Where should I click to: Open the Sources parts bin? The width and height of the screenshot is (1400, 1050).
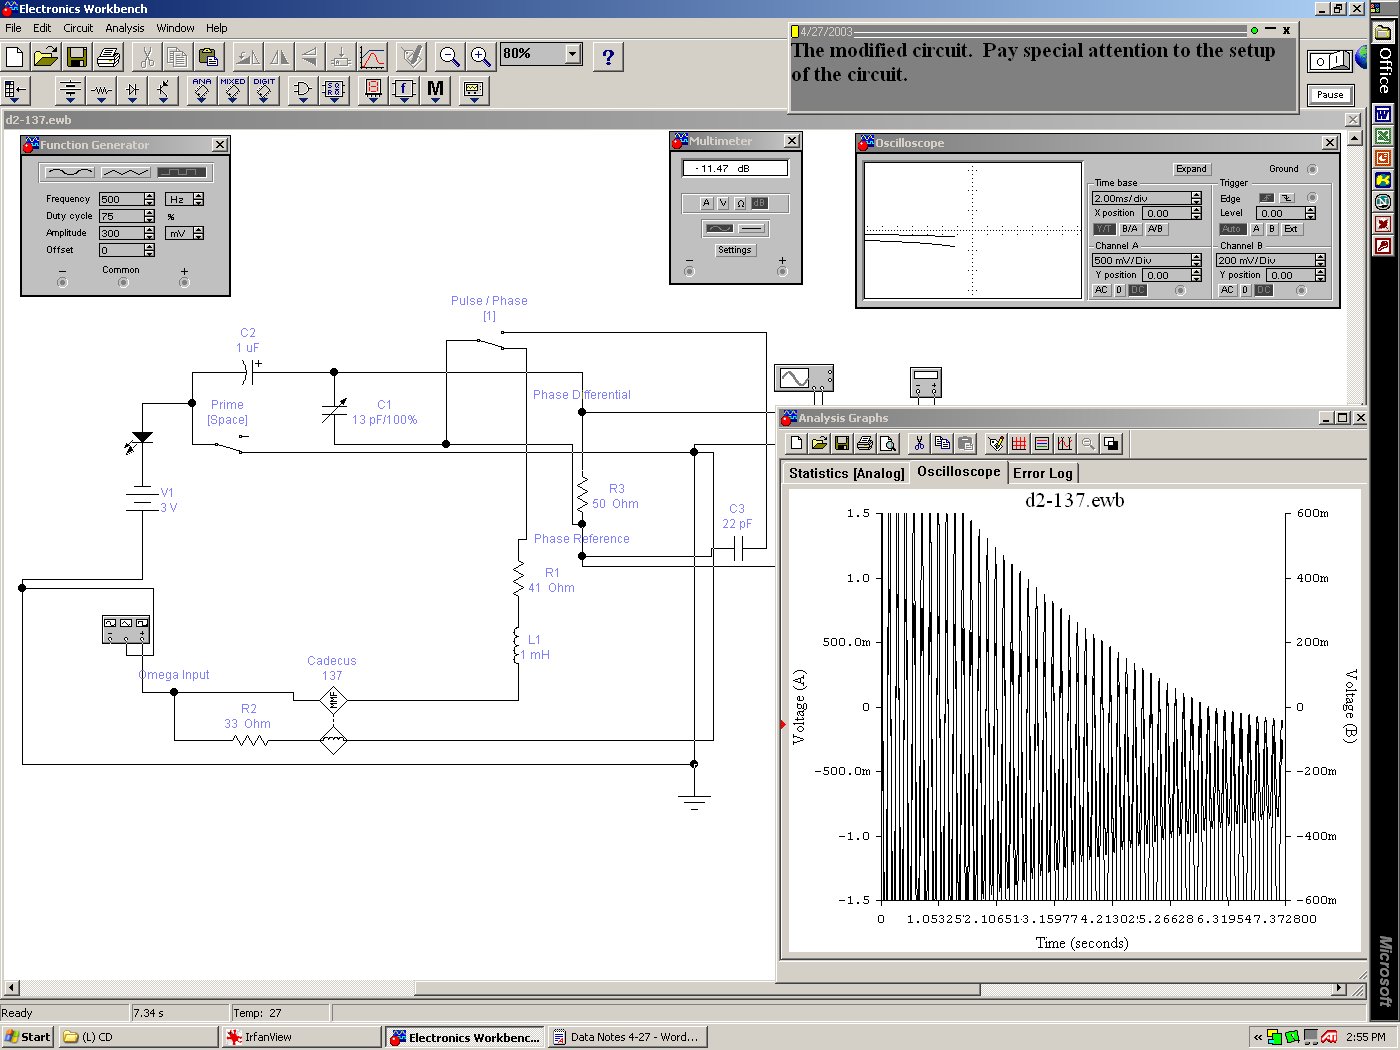coord(70,91)
